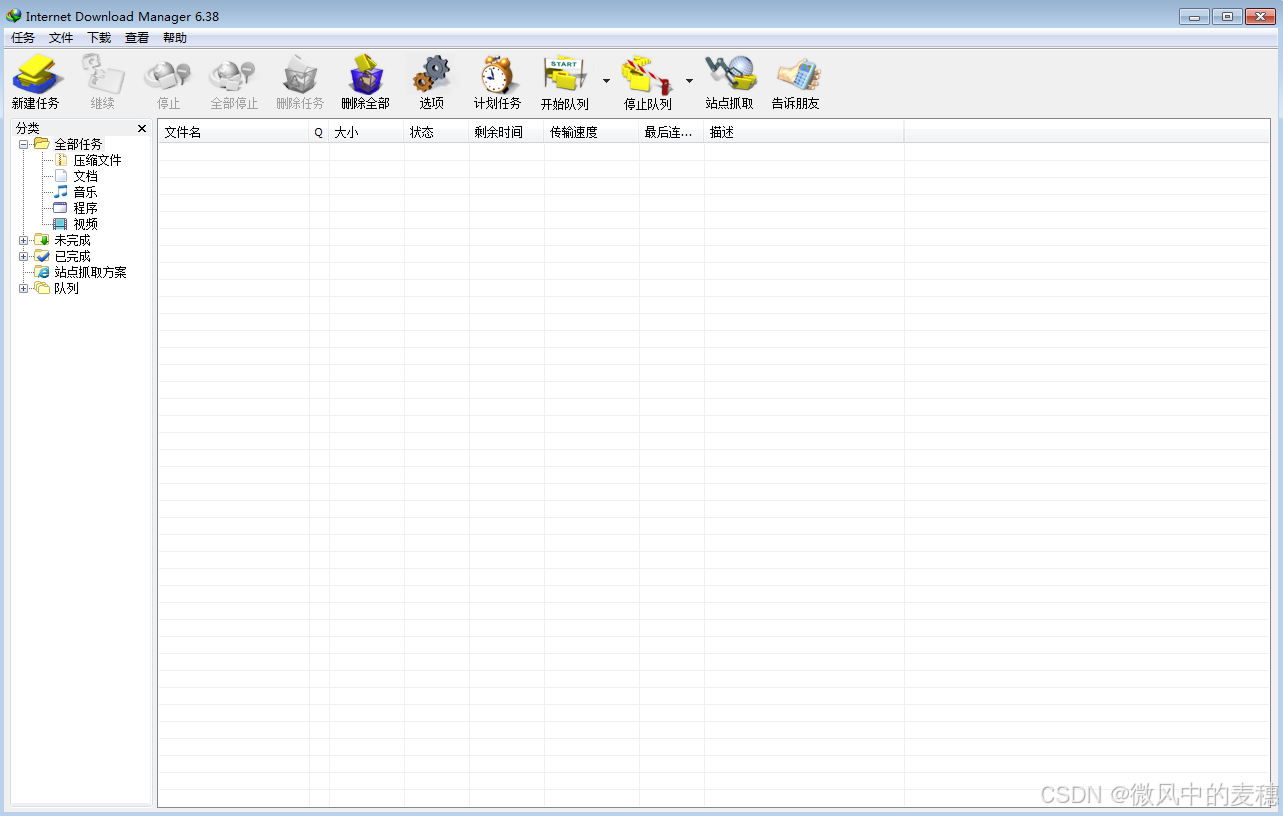This screenshot has width=1283, height=816.
Task: Open the 下载 menu
Action: coord(99,38)
